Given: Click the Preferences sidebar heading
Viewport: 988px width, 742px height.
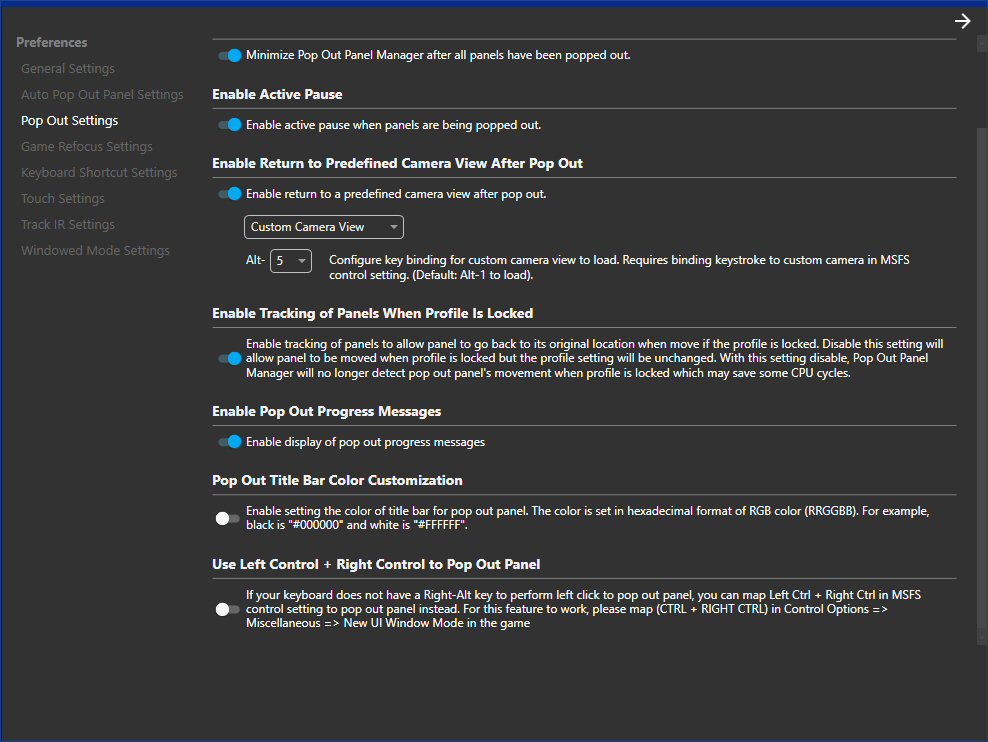Looking at the screenshot, I should tap(52, 43).
